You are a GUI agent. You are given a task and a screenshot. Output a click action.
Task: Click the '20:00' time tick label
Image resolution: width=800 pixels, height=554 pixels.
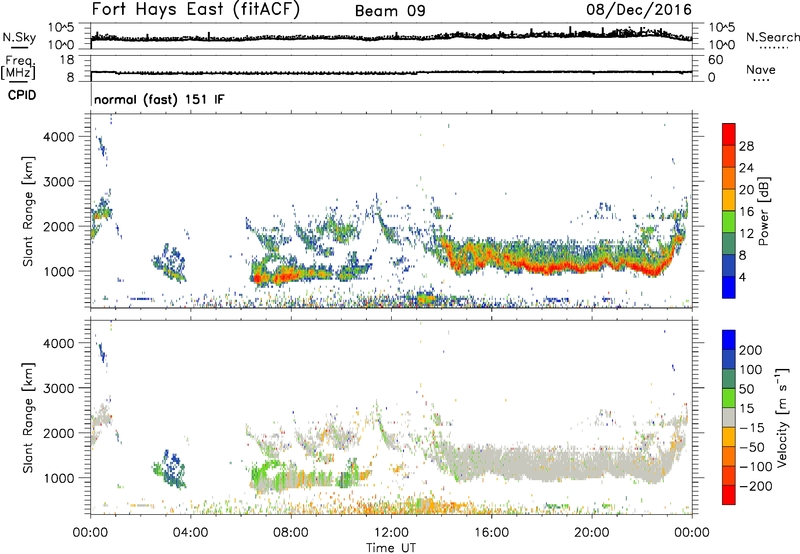pyautogui.click(x=591, y=533)
